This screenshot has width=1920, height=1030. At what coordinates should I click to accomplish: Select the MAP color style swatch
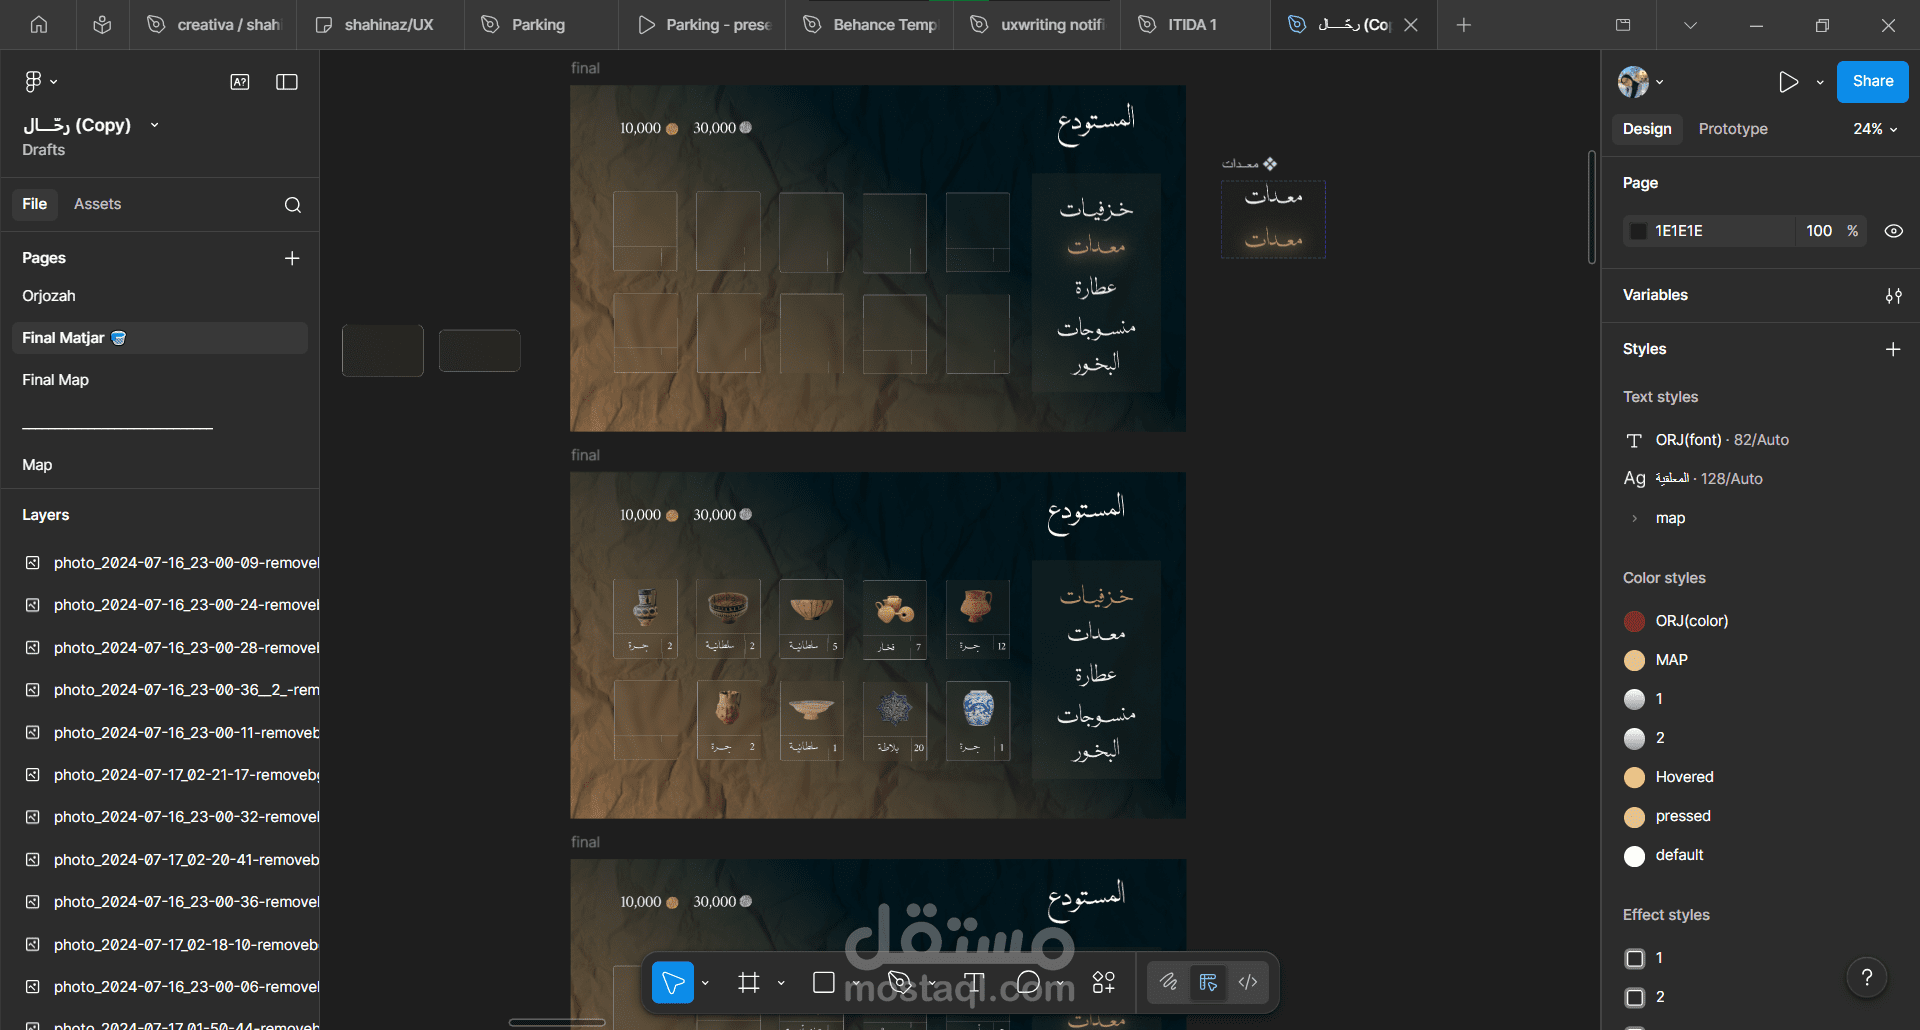(1634, 660)
